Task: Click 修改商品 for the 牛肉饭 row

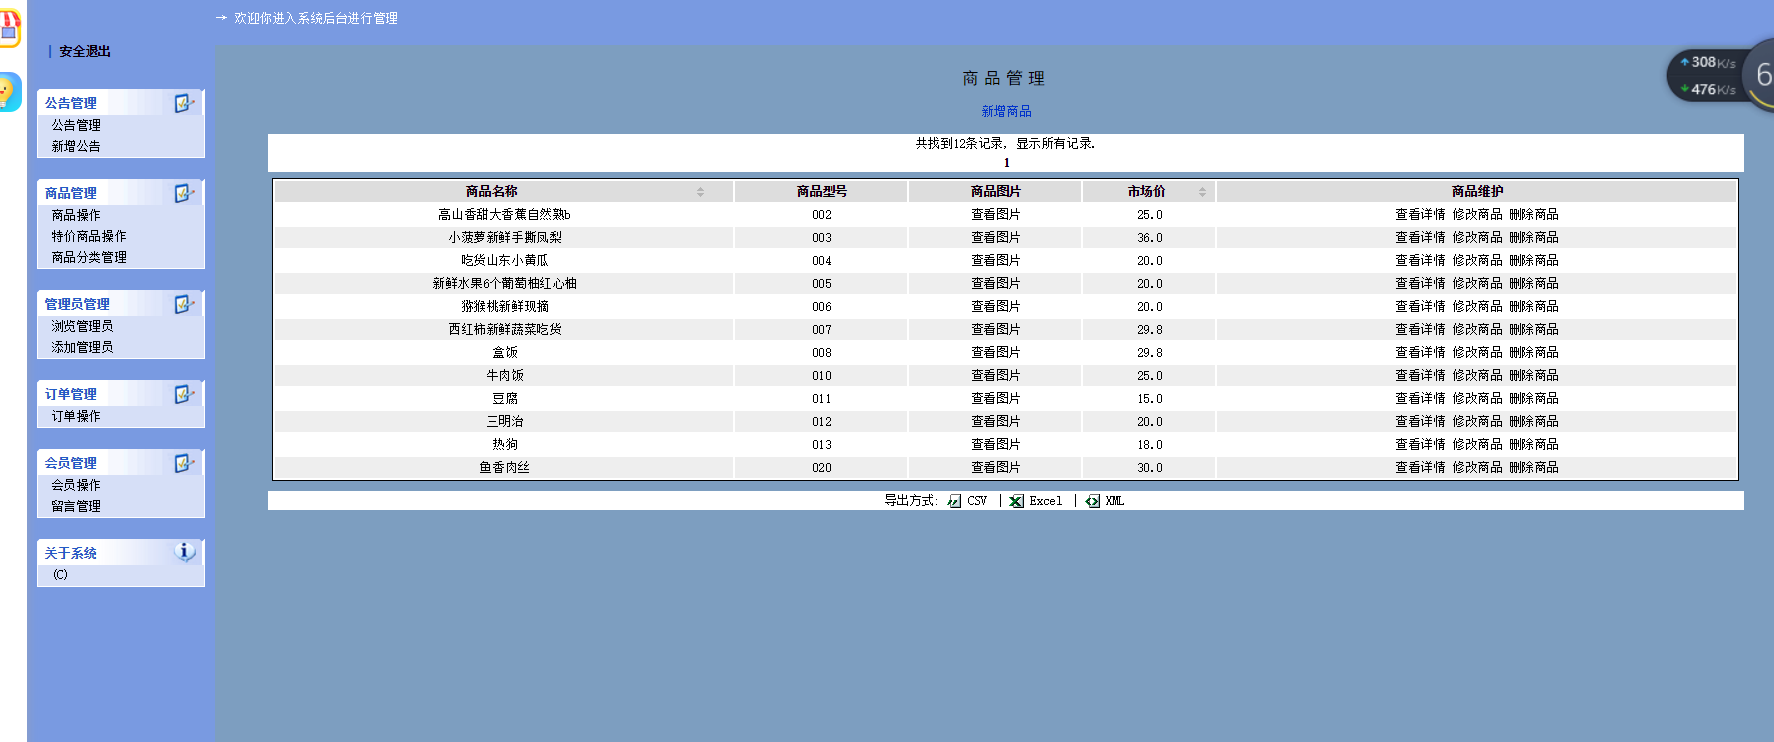Action: 1477,376
